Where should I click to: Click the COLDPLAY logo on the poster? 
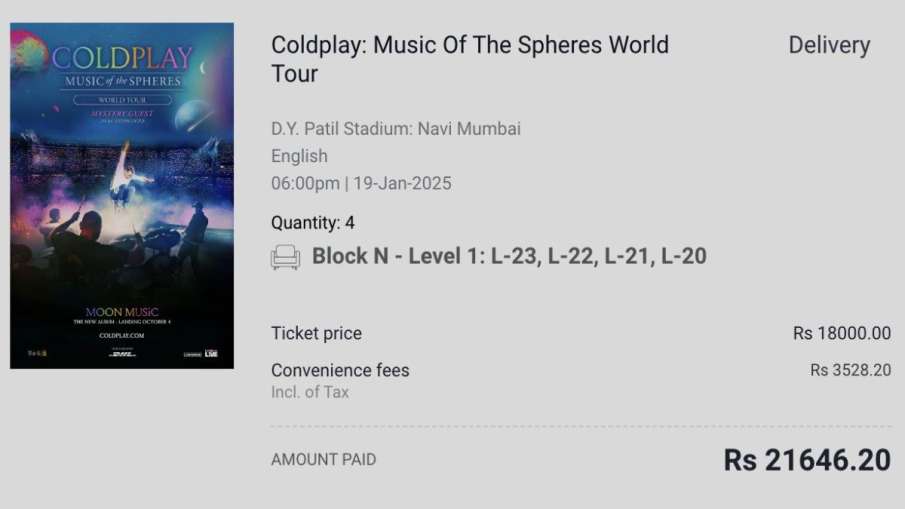coord(122,58)
